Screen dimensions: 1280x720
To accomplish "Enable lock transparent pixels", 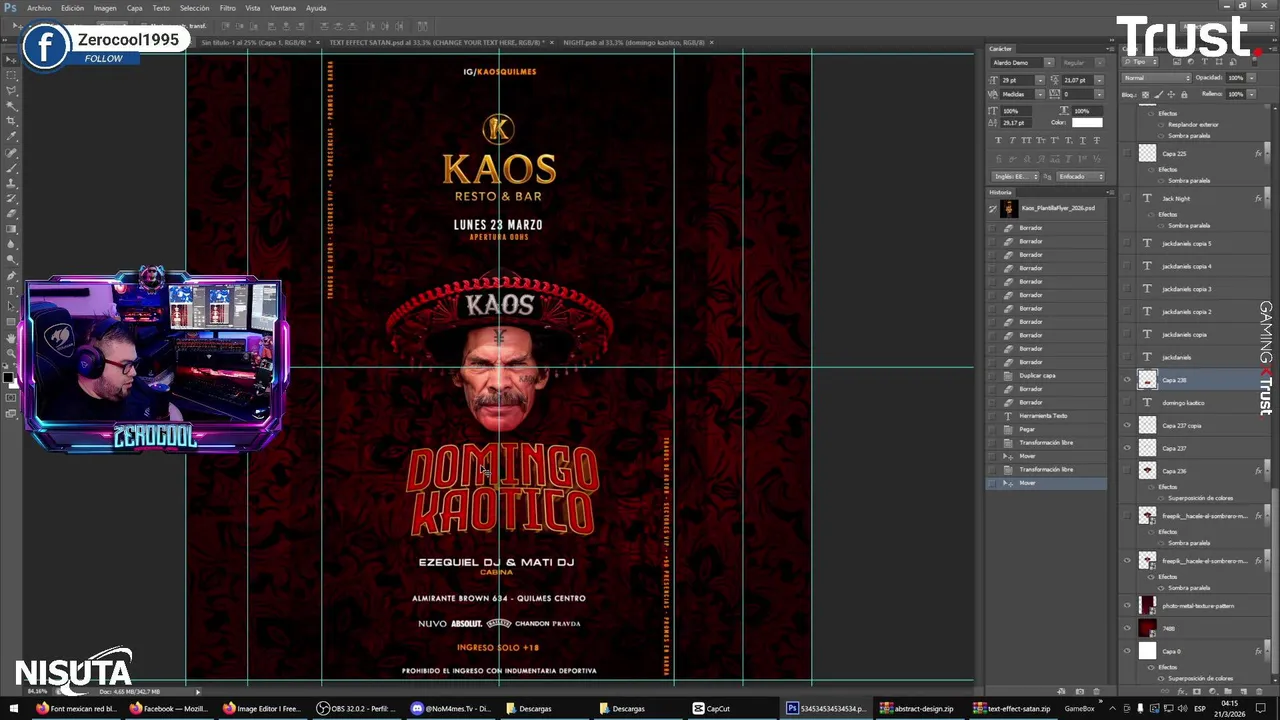I will pos(1145,95).
